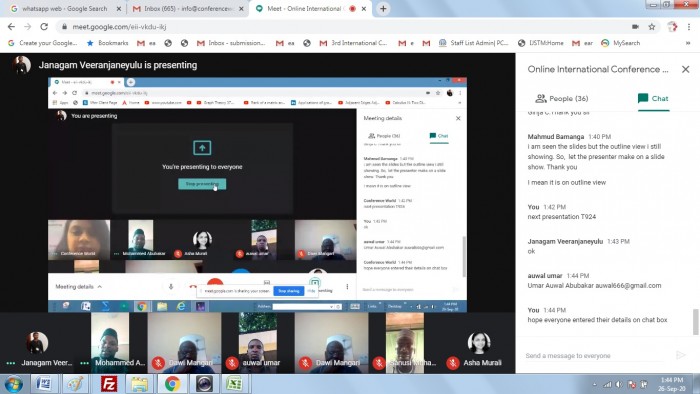Select Asha Murali's participant tile
Image resolution: width=700 pixels, height=394 pixels.
coord(479,343)
